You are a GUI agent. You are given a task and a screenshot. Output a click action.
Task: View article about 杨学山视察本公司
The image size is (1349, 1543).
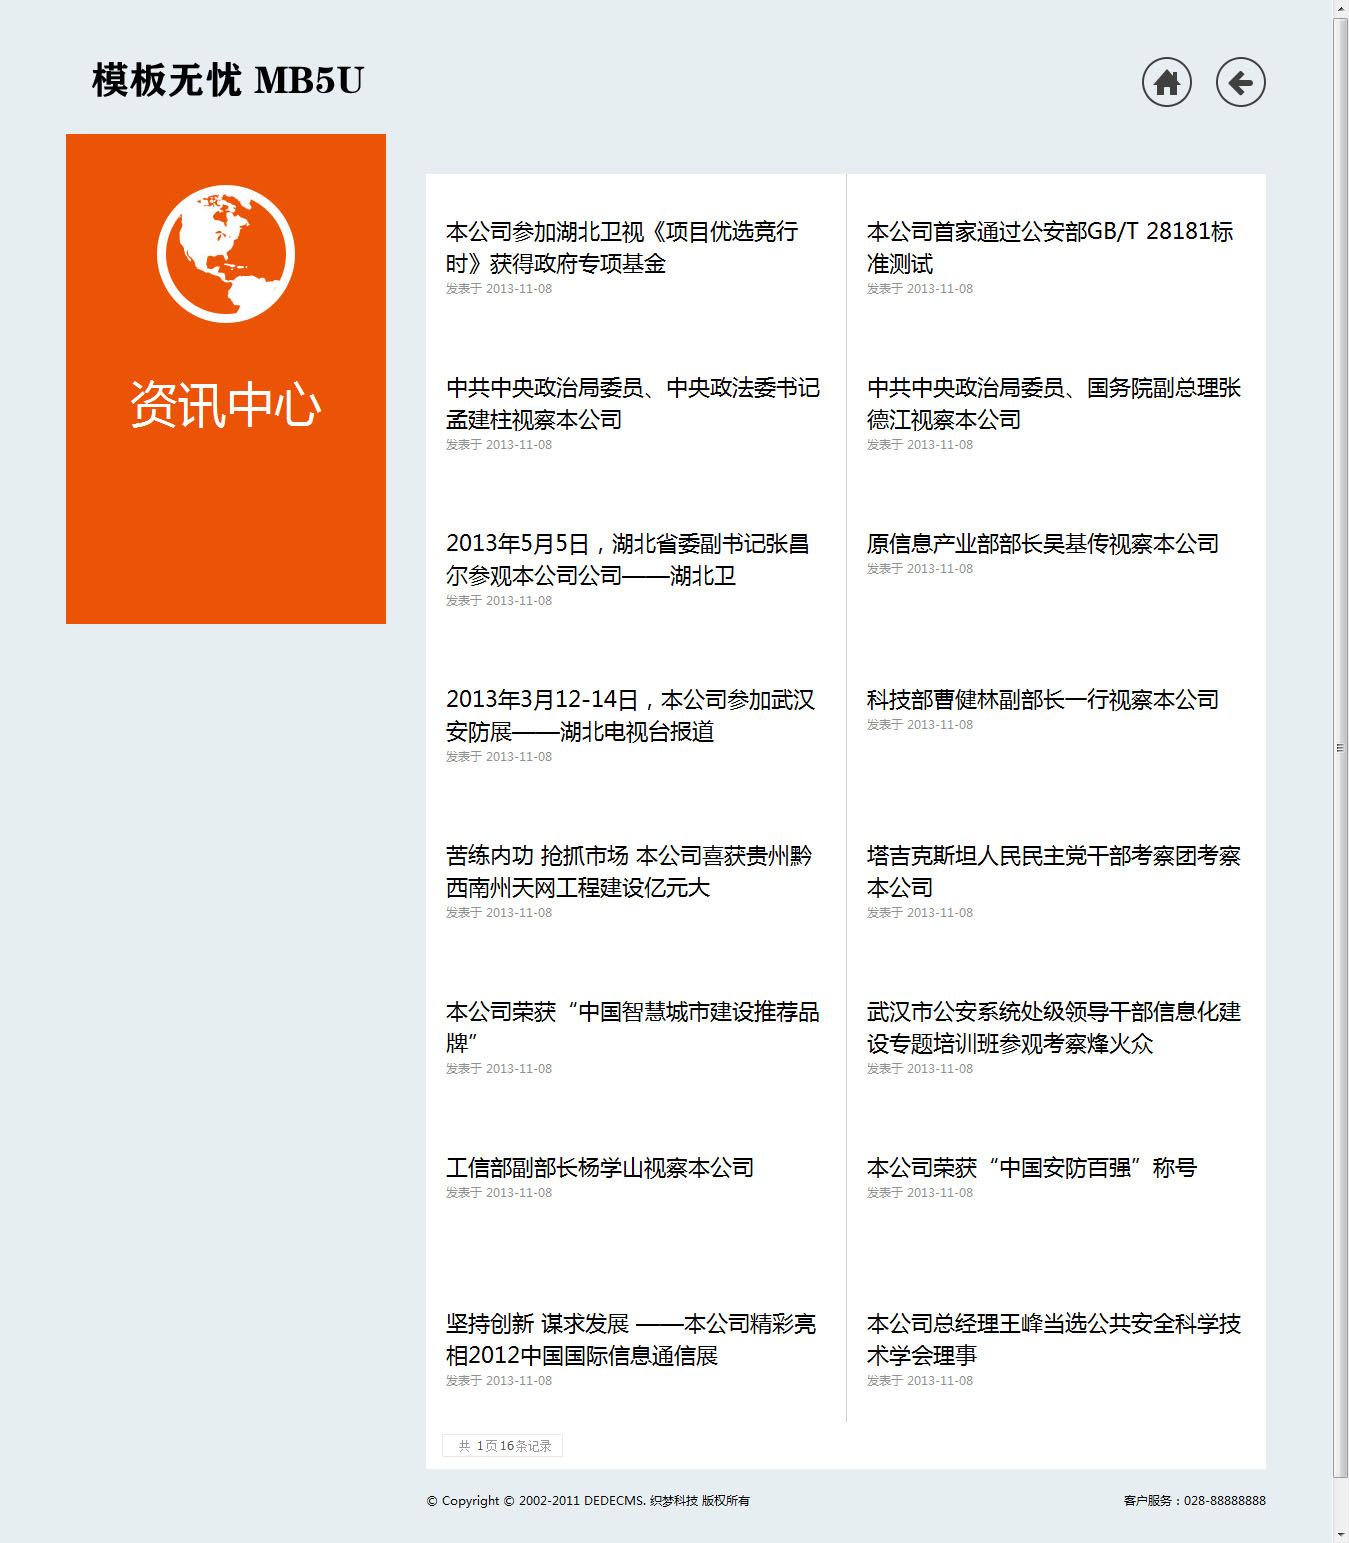tap(599, 1168)
